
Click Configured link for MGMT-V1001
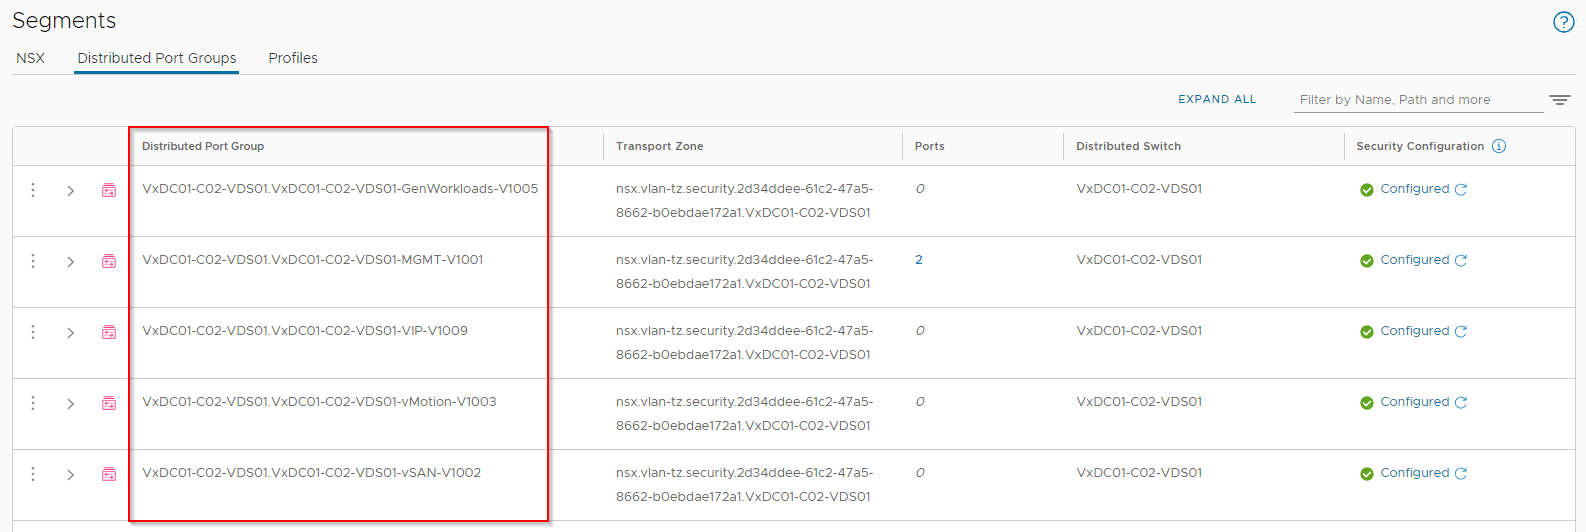point(1414,260)
